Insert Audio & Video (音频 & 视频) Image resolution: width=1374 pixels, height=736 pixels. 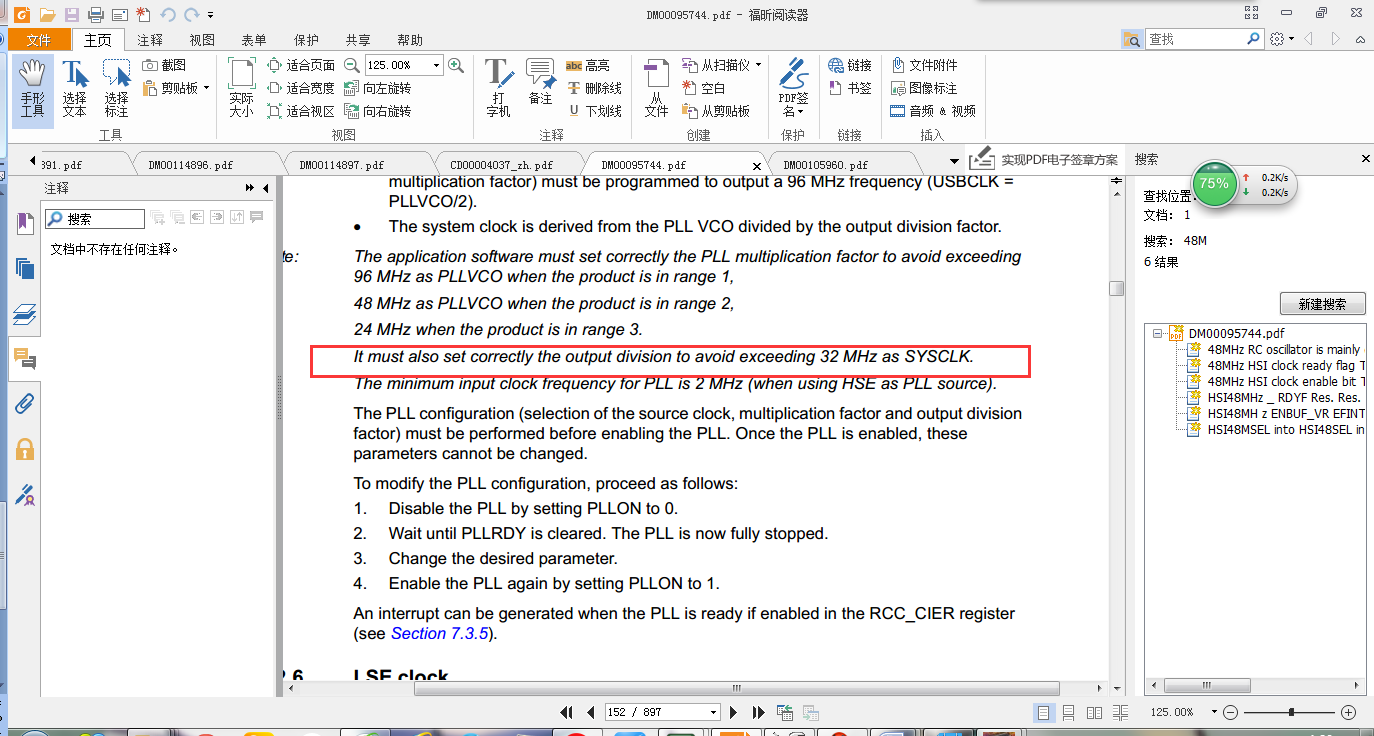[933, 111]
